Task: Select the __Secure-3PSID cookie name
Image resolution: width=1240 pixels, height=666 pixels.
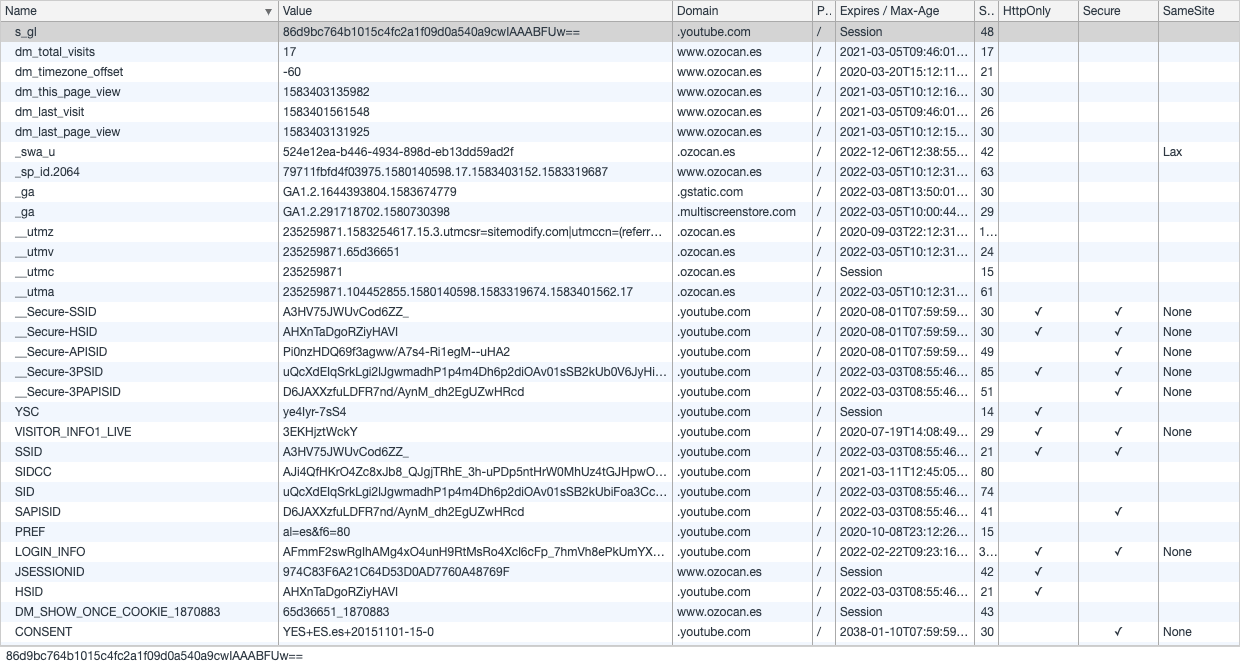Action: tap(61, 372)
